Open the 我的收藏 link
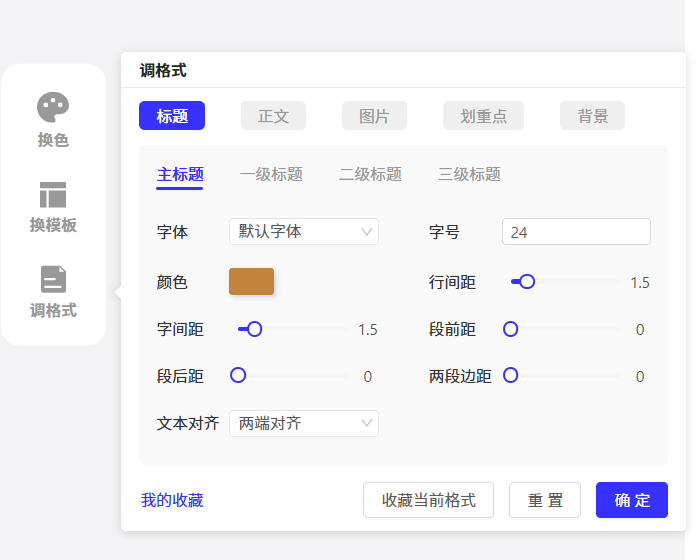700x560 pixels. tap(172, 500)
